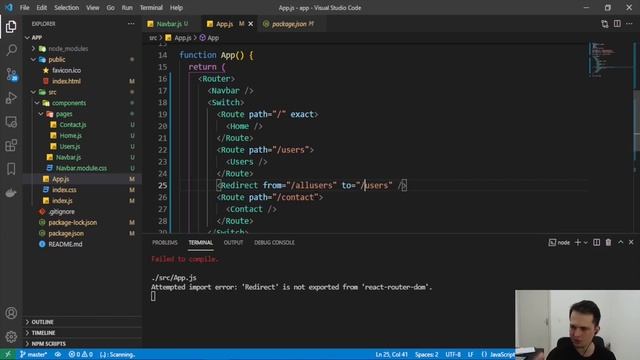This screenshot has width=640, height=360.
Task: Collapse the public folder
Action: pos(33,60)
